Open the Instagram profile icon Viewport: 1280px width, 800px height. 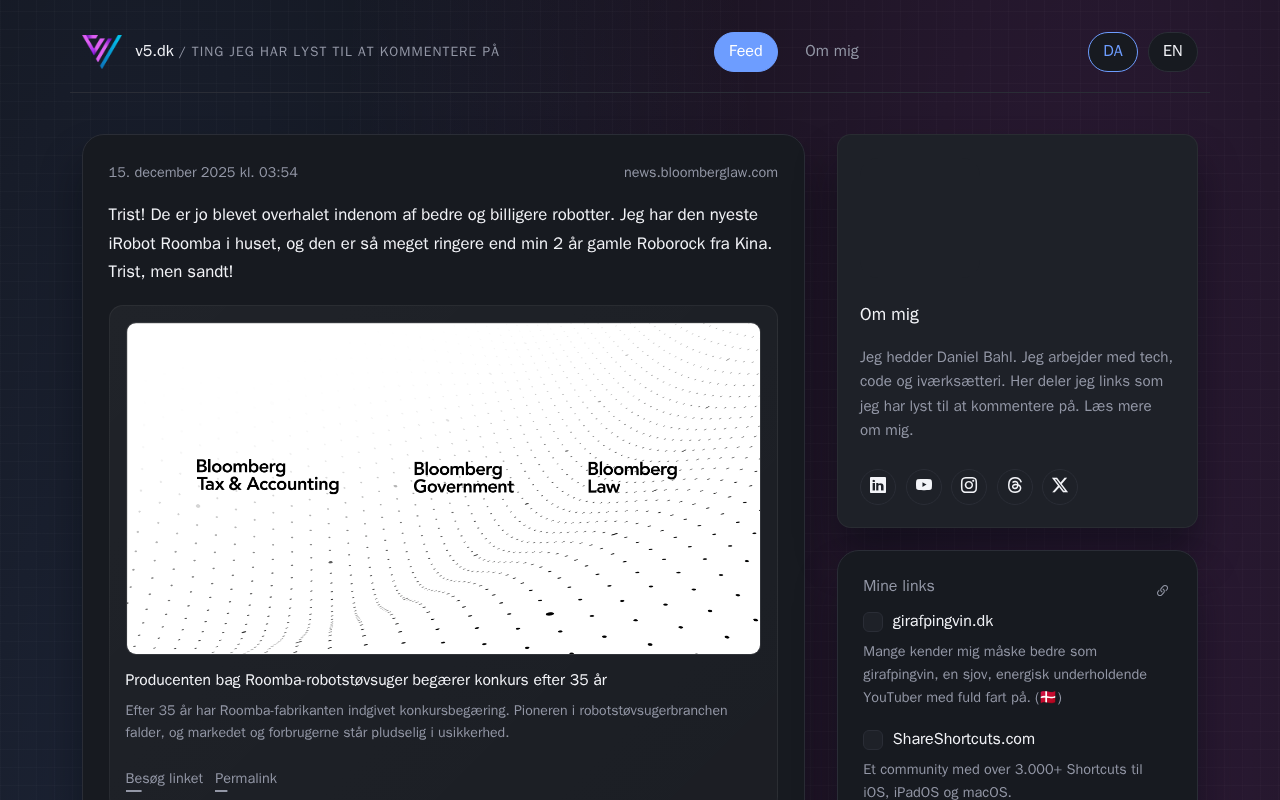969,486
